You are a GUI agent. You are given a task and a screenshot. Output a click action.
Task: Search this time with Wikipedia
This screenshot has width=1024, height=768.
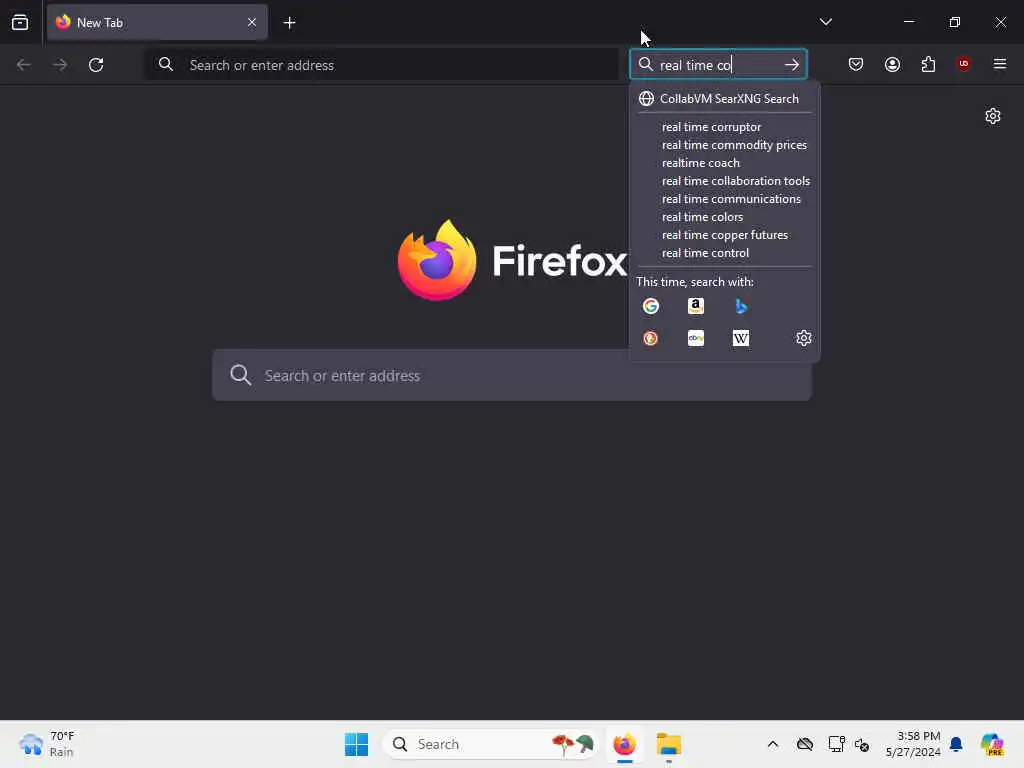click(x=741, y=338)
